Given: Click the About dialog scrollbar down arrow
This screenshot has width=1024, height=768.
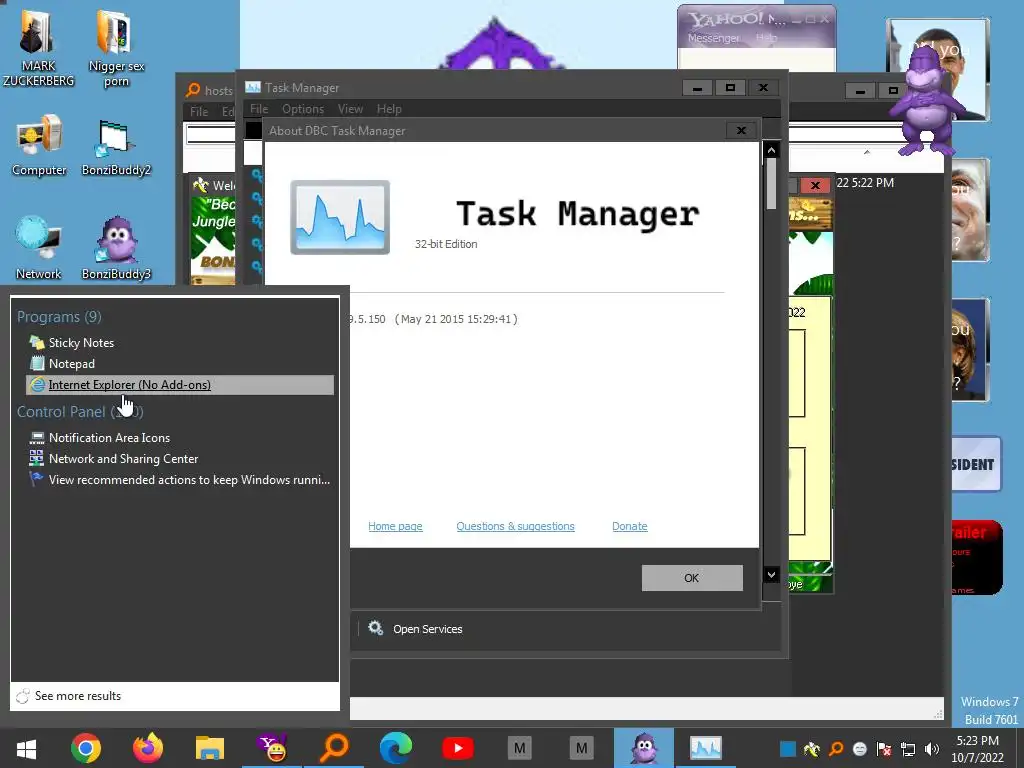Looking at the screenshot, I should (x=771, y=575).
